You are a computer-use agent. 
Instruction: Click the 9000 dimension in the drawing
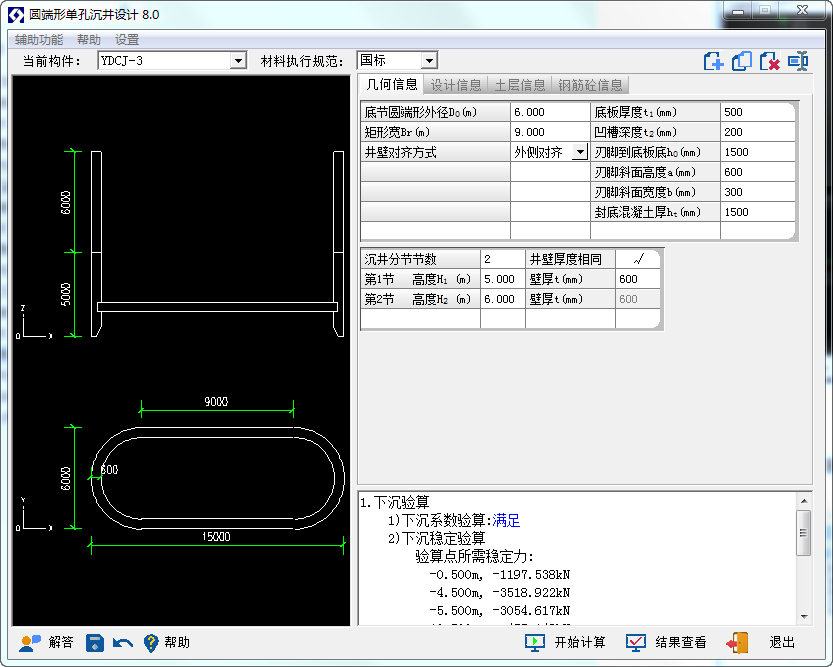click(x=216, y=401)
